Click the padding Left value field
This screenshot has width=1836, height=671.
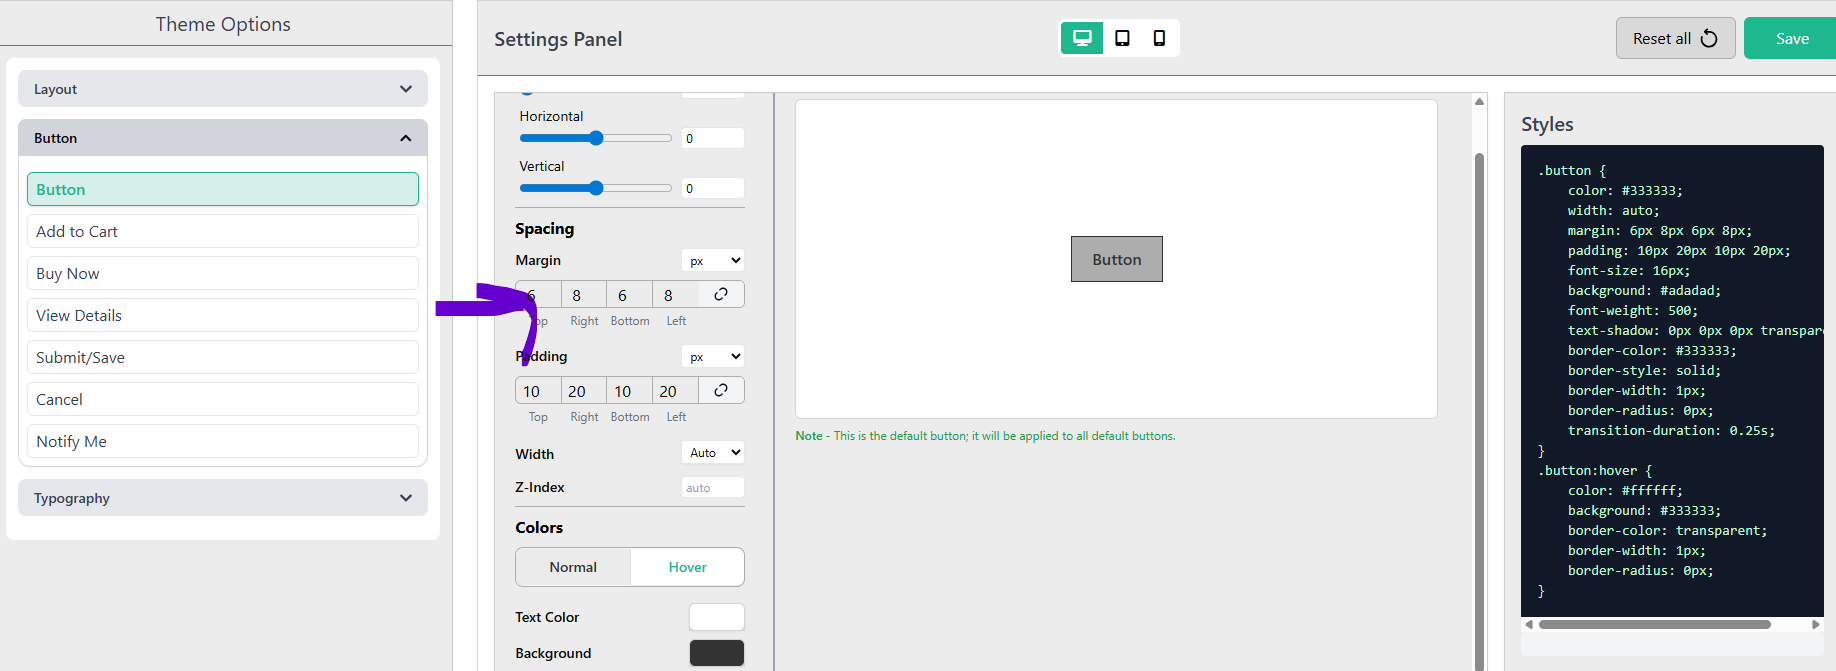(676, 391)
